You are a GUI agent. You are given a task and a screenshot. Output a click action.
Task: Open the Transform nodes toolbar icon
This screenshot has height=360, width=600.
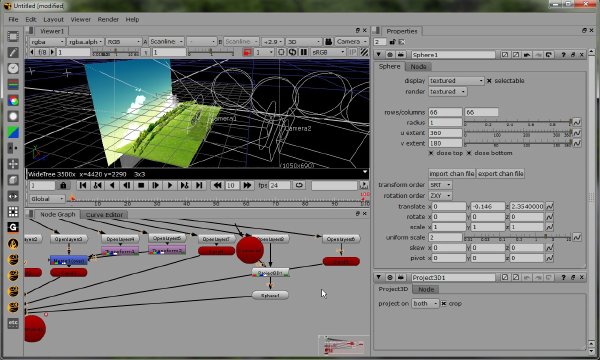[x=13, y=164]
